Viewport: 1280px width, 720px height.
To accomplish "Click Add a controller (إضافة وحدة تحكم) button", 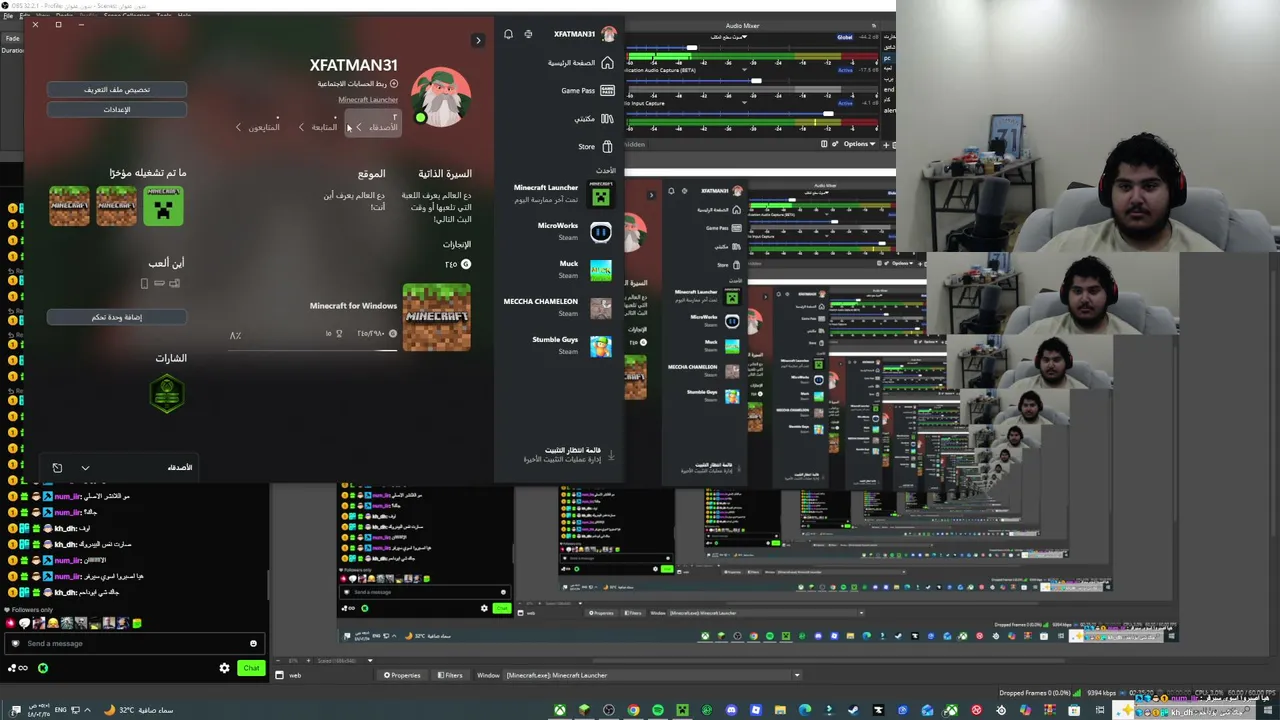I will tap(117, 317).
